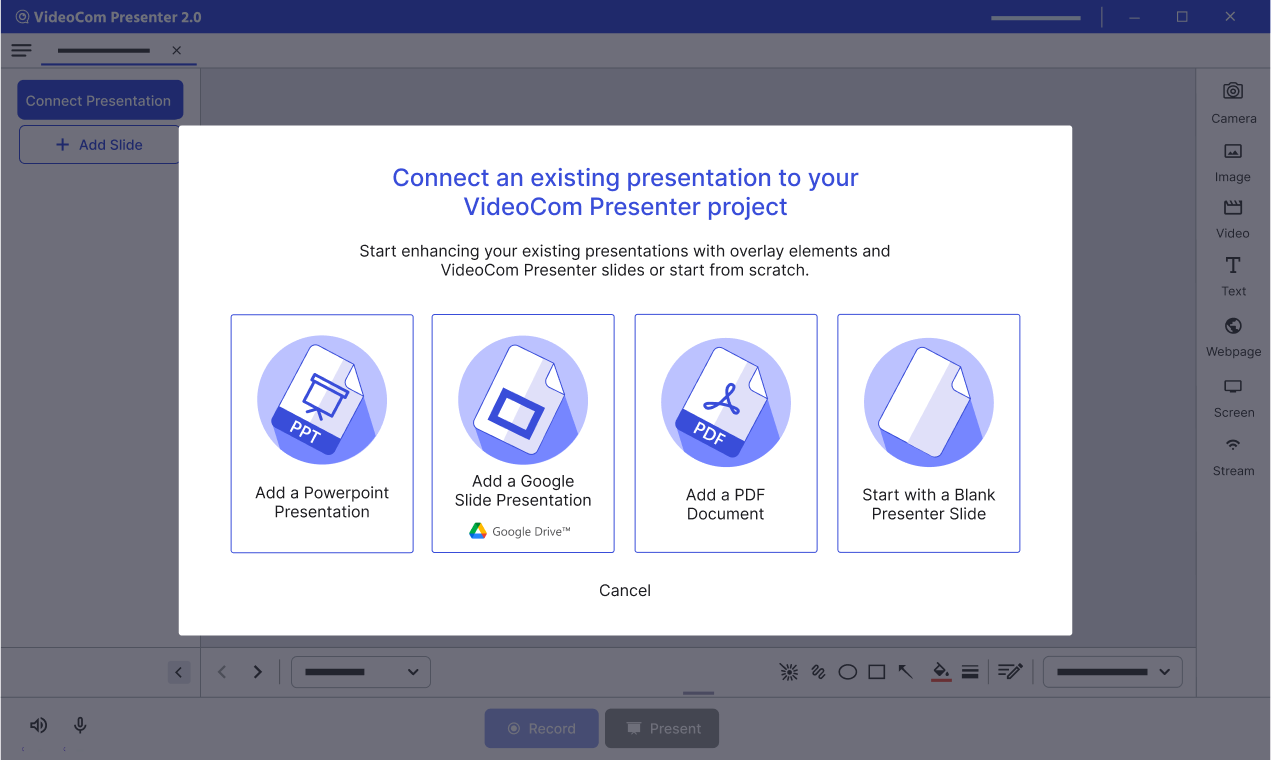Select the Camera tool in the right sidebar

(x=1232, y=103)
